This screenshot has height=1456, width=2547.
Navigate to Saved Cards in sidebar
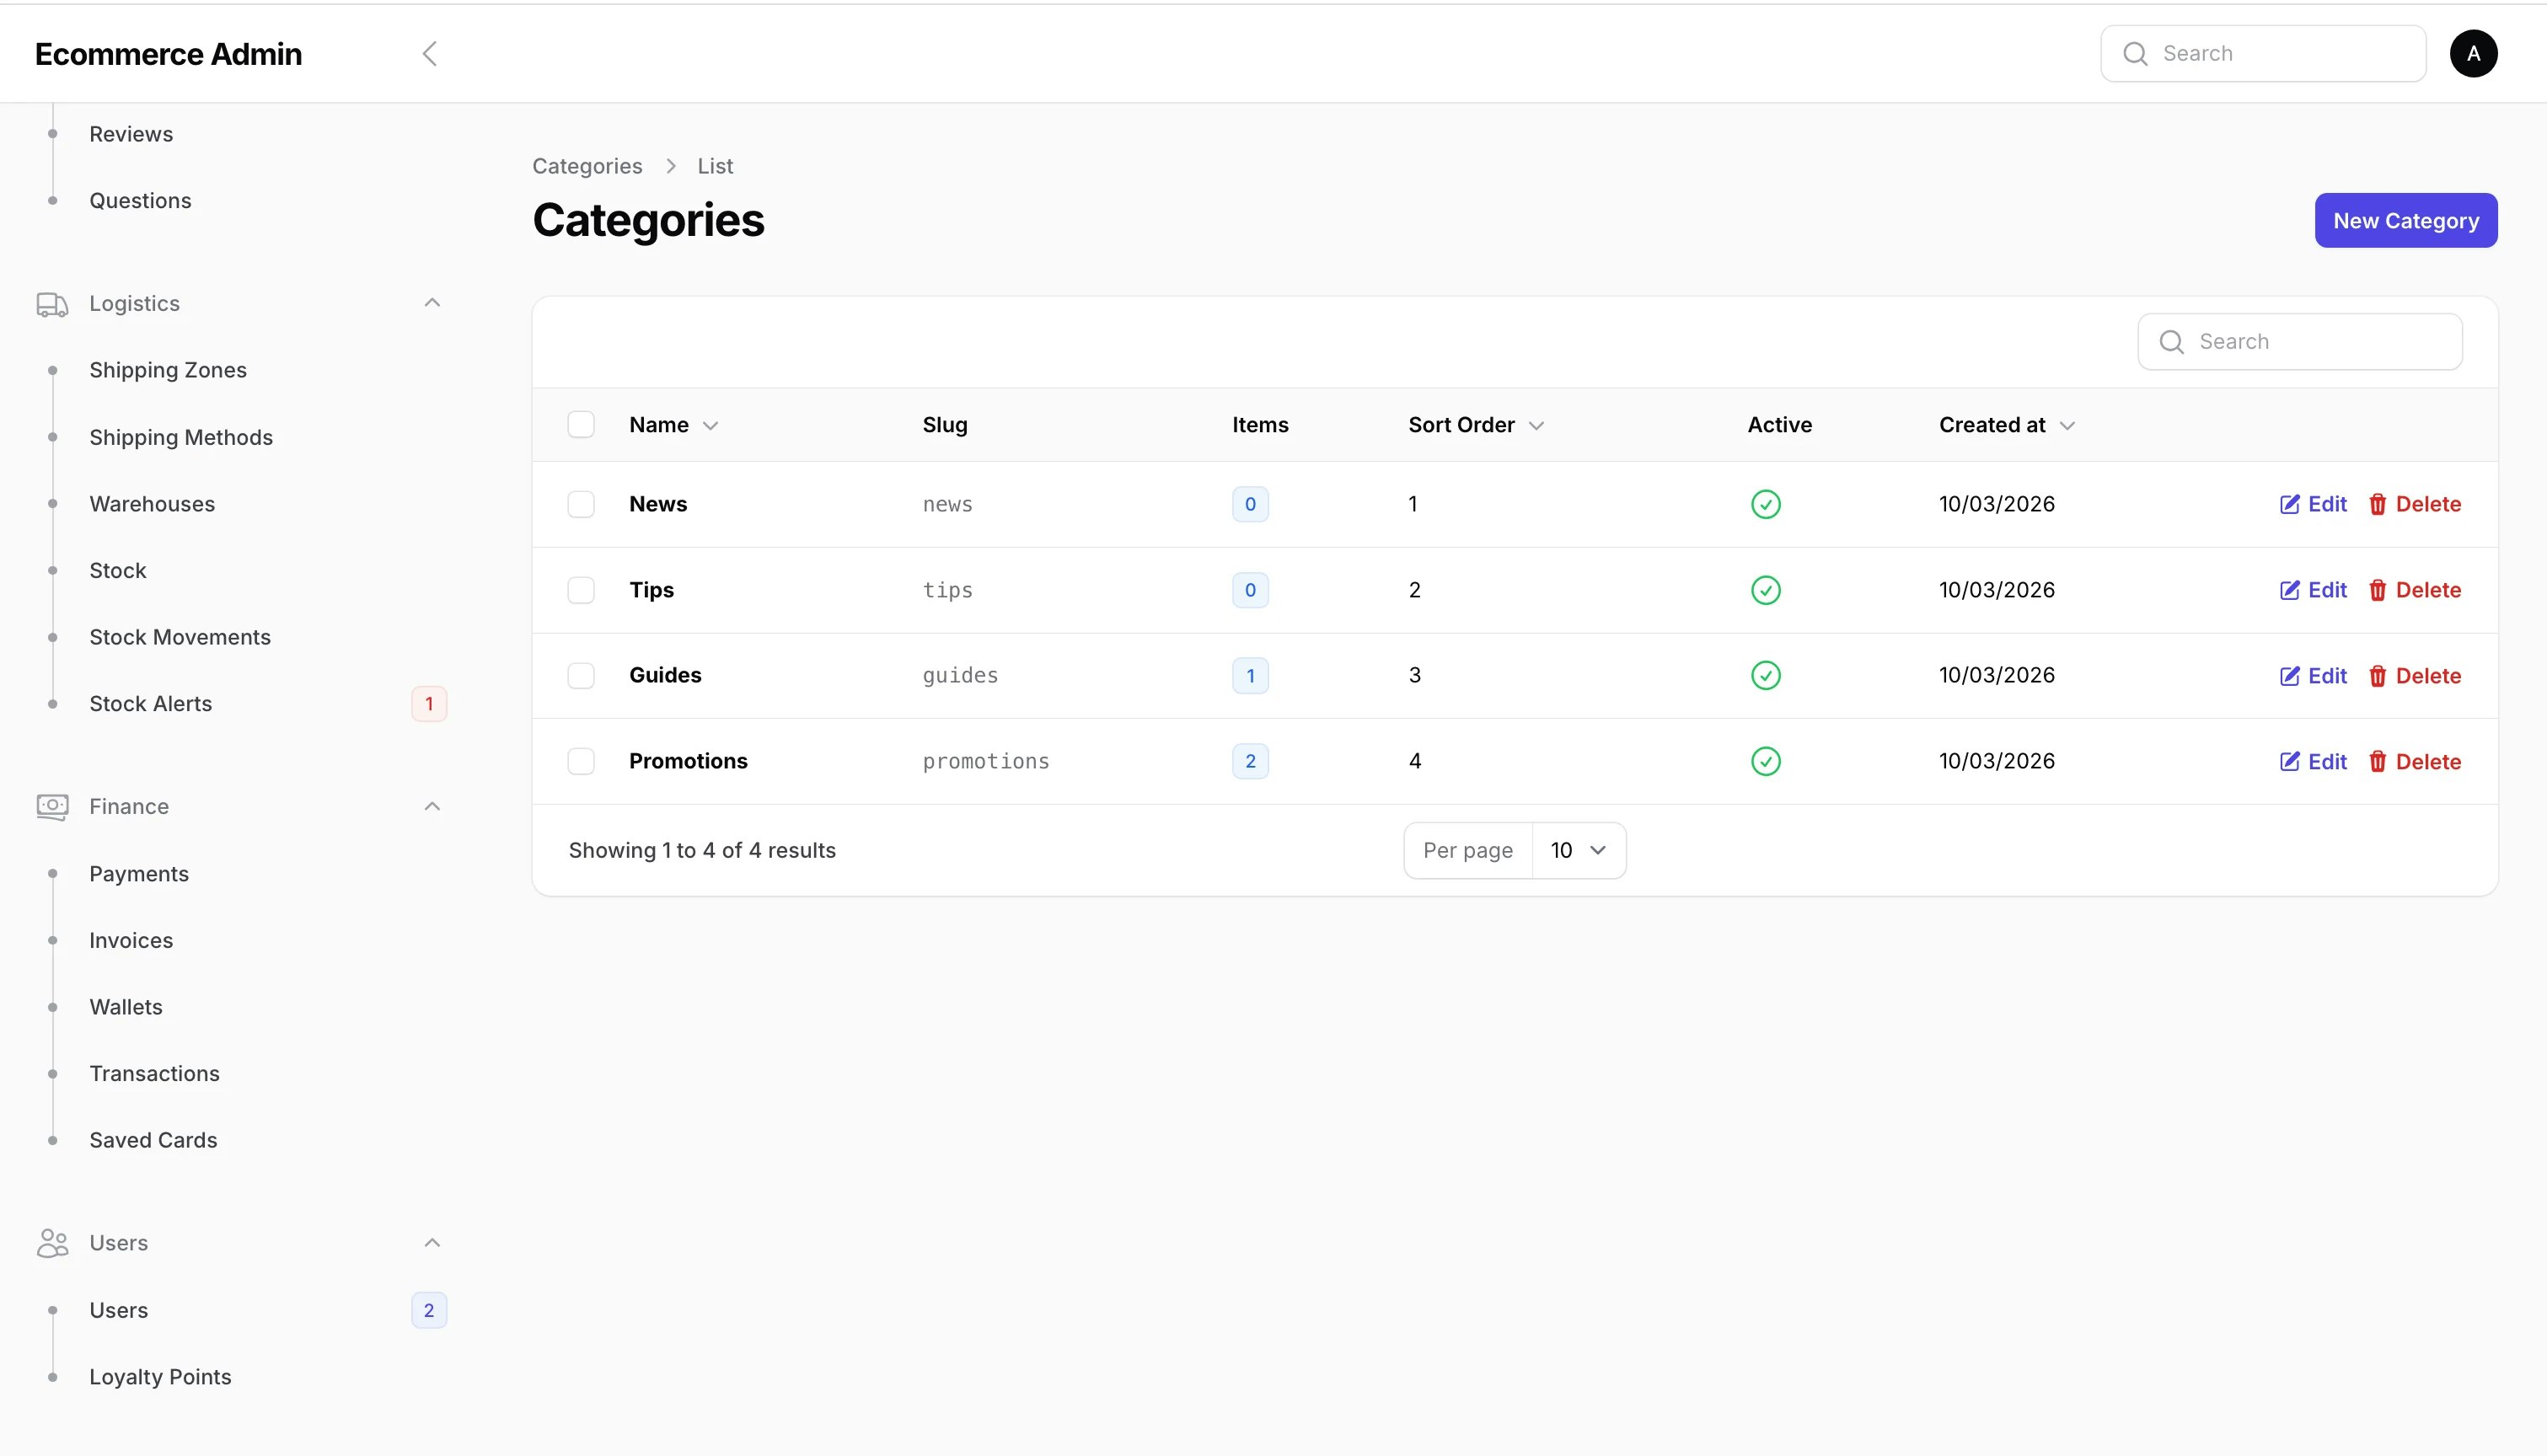[153, 1139]
